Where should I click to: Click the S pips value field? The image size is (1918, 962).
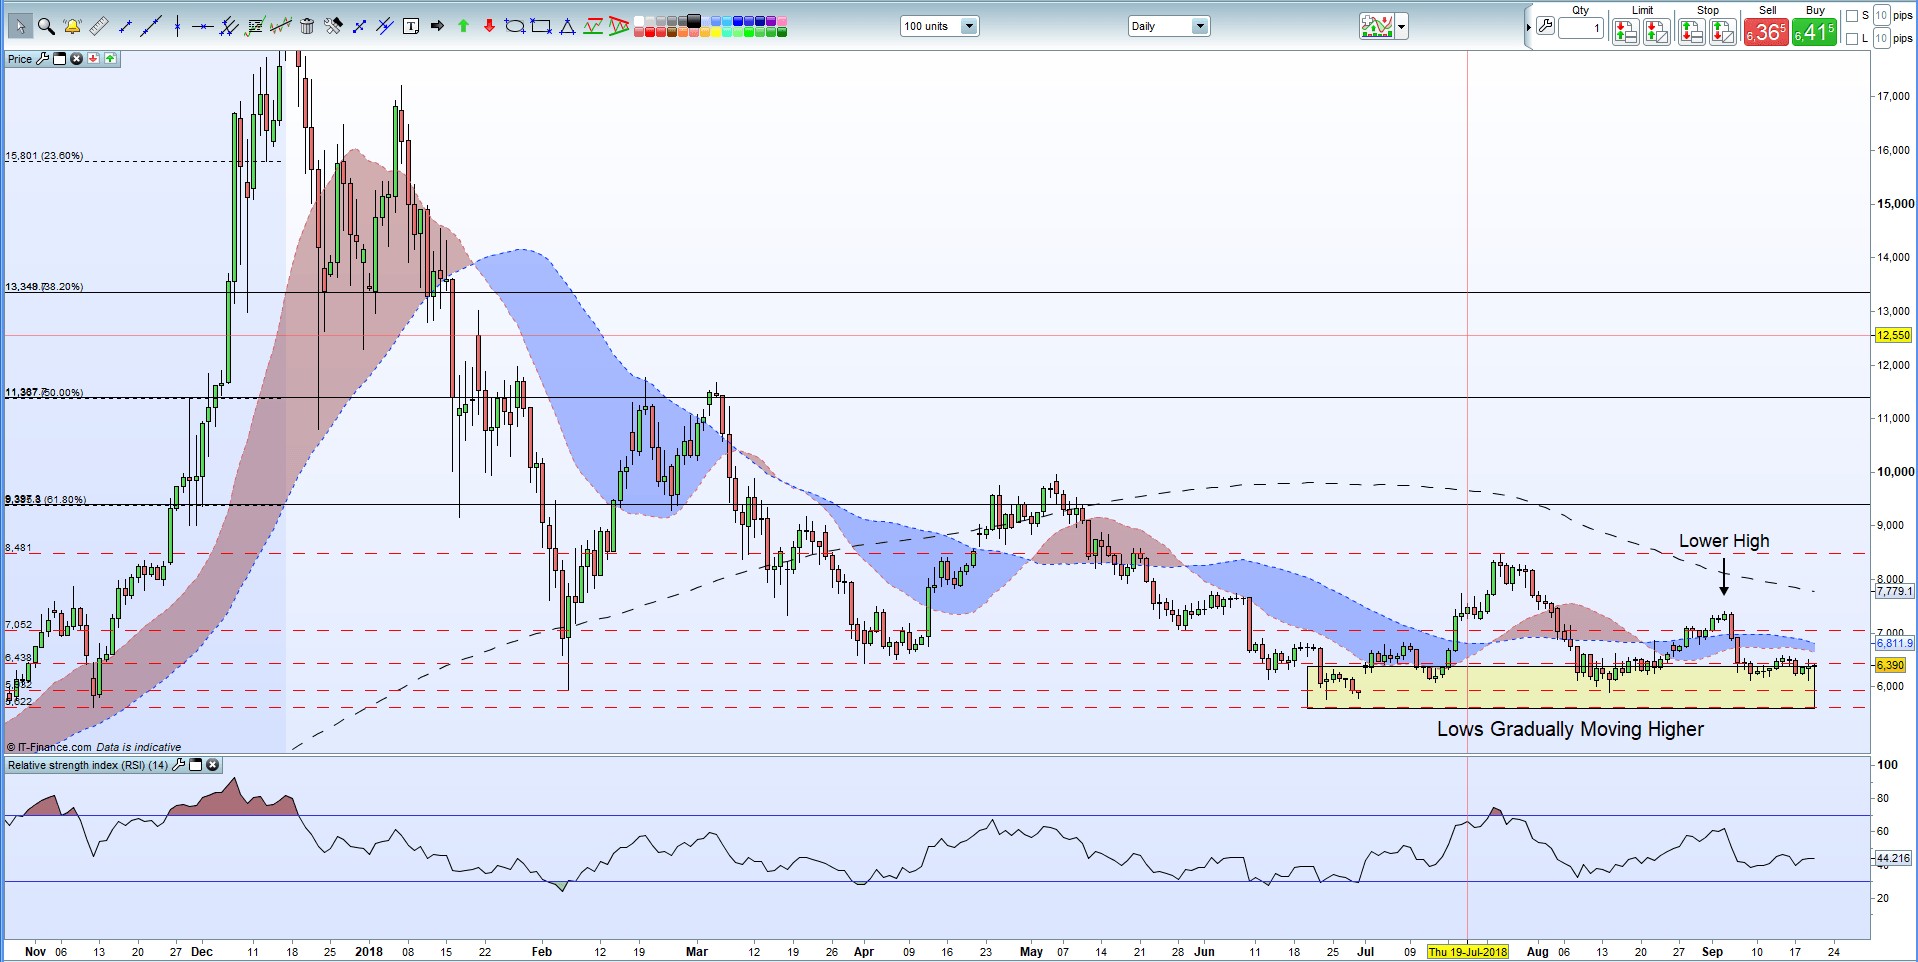pos(1881,15)
